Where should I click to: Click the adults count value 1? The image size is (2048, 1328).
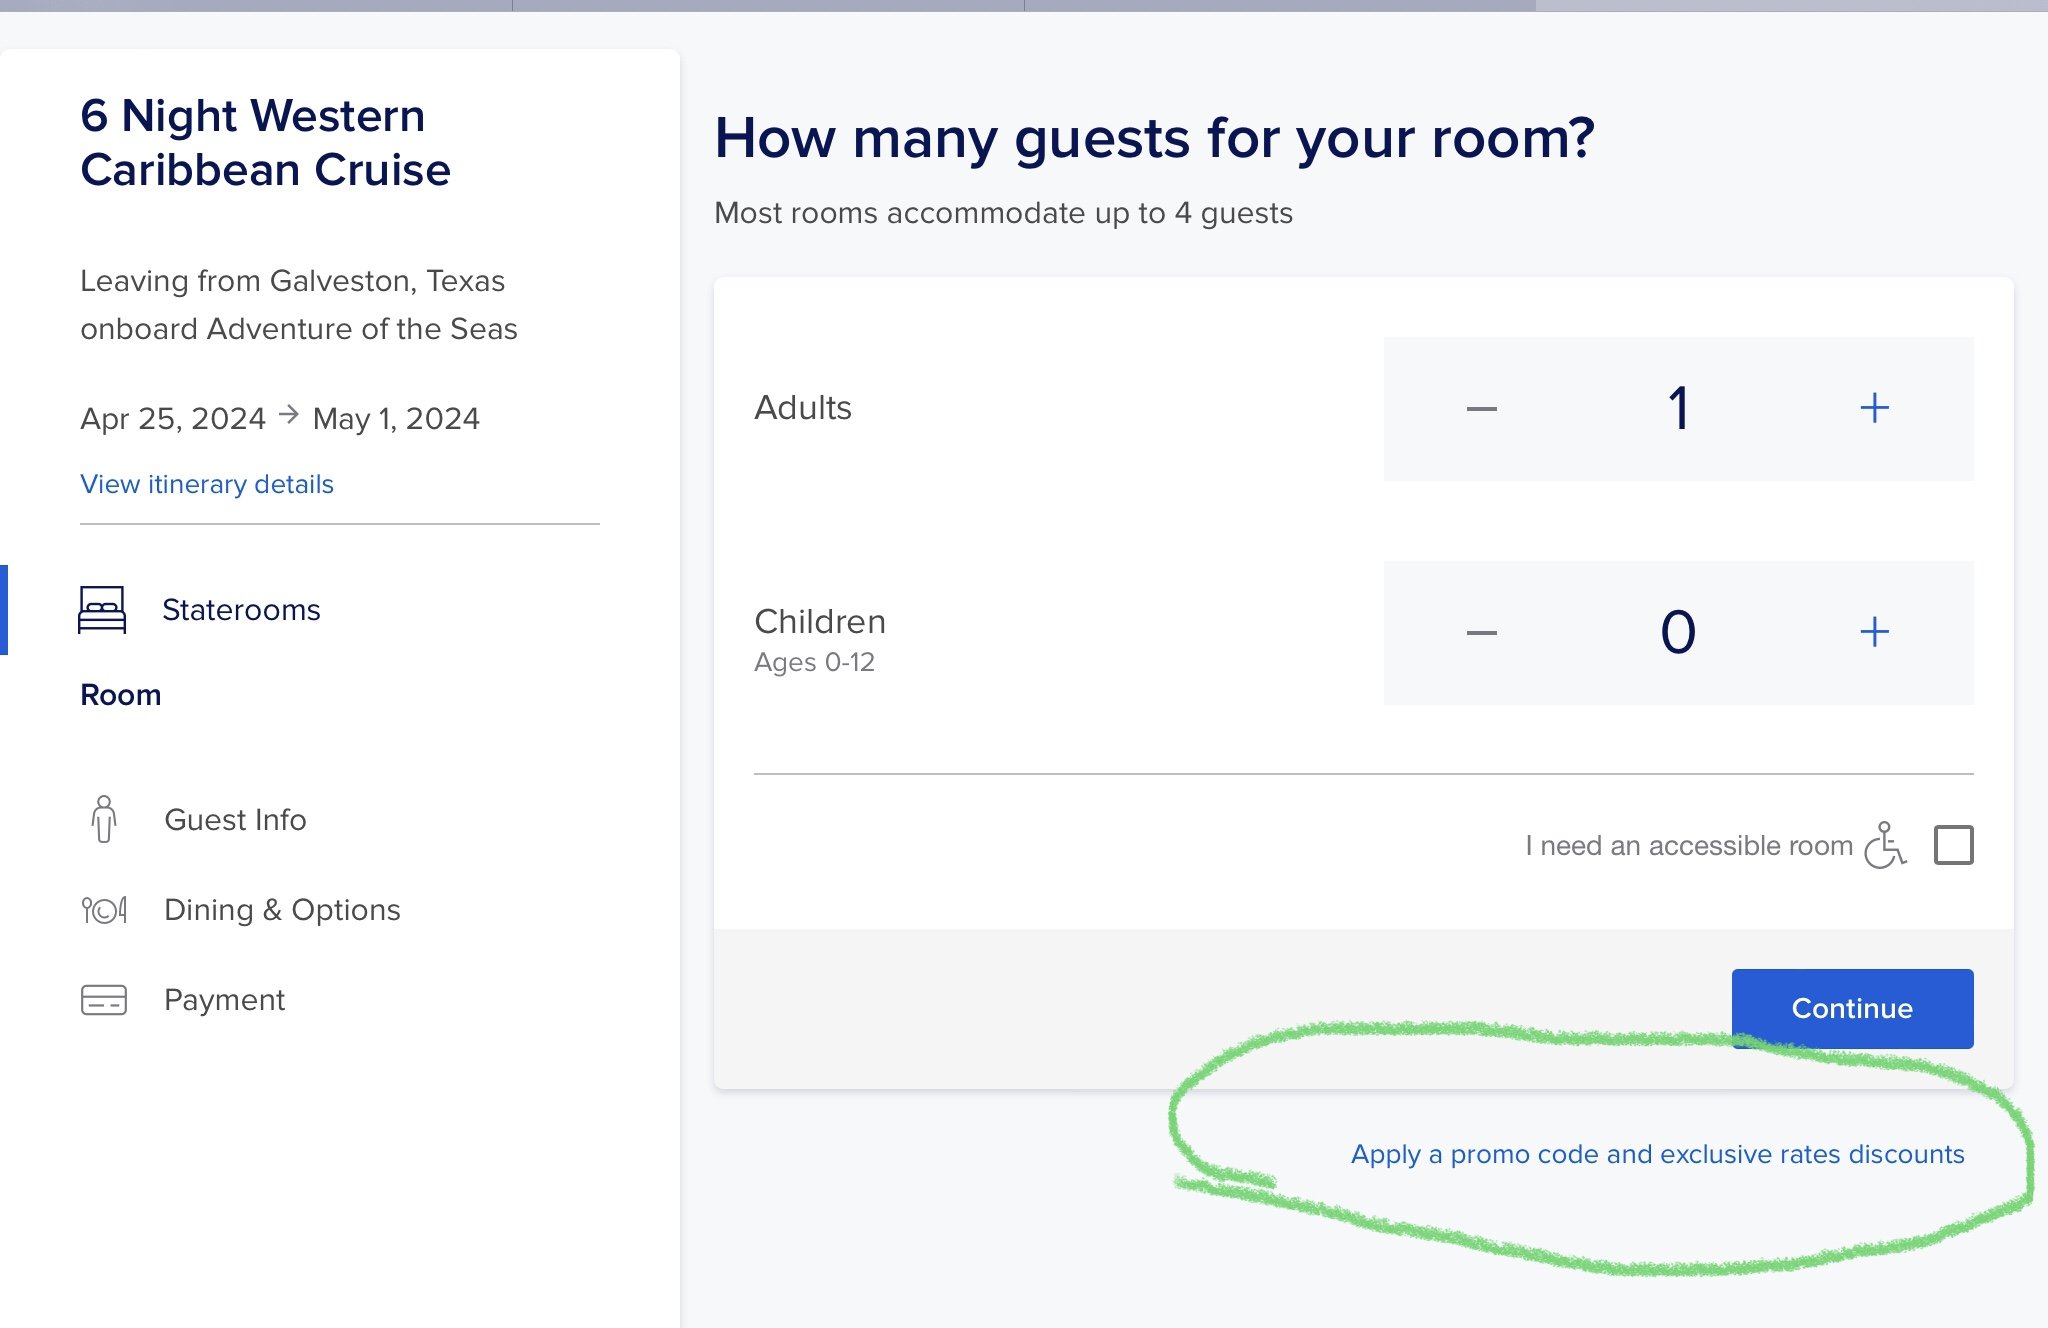pyautogui.click(x=1678, y=409)
